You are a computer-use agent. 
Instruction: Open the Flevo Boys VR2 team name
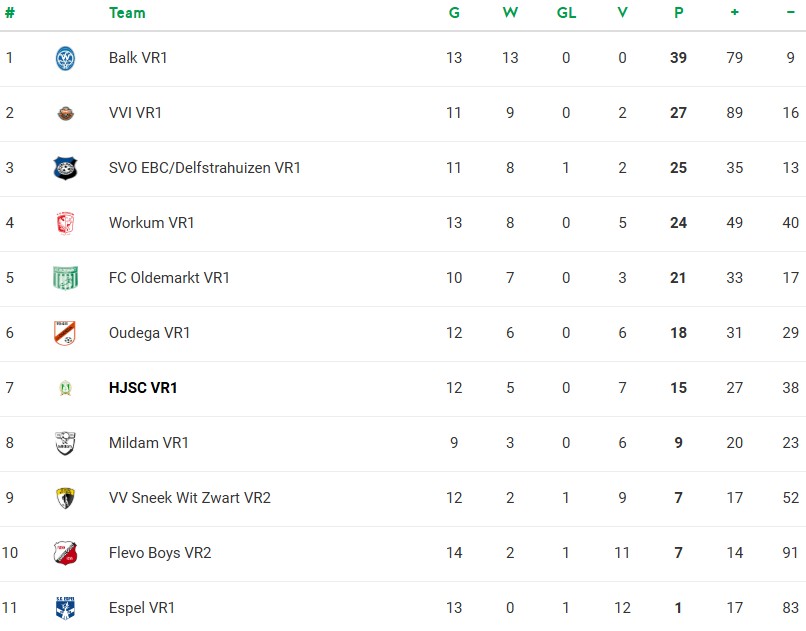point(160,553)
